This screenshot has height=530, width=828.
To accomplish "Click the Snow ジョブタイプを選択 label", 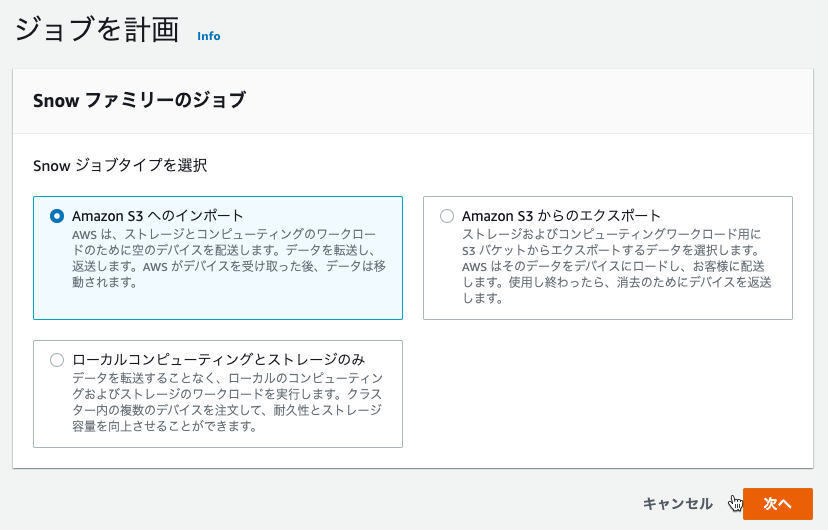I will (120, 165).
